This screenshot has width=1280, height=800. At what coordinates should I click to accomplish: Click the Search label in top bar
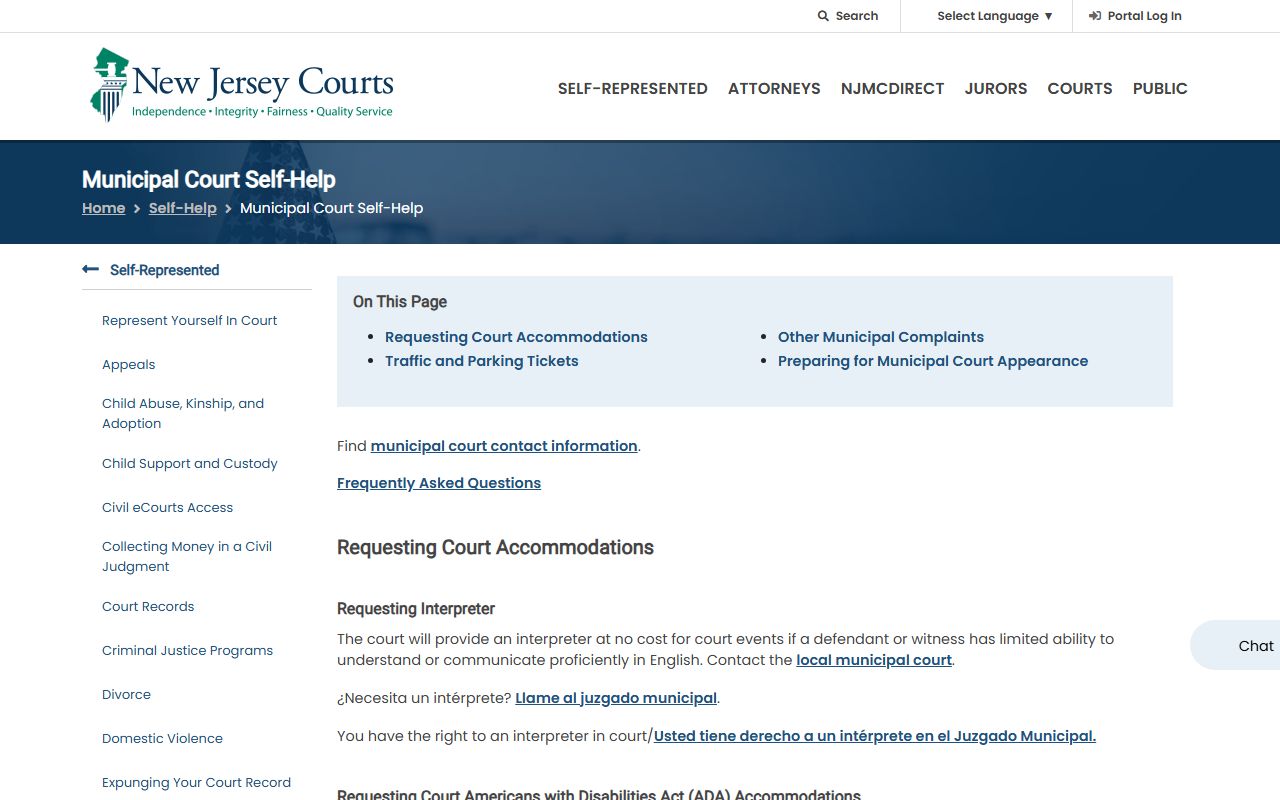[x=857, y=16]
